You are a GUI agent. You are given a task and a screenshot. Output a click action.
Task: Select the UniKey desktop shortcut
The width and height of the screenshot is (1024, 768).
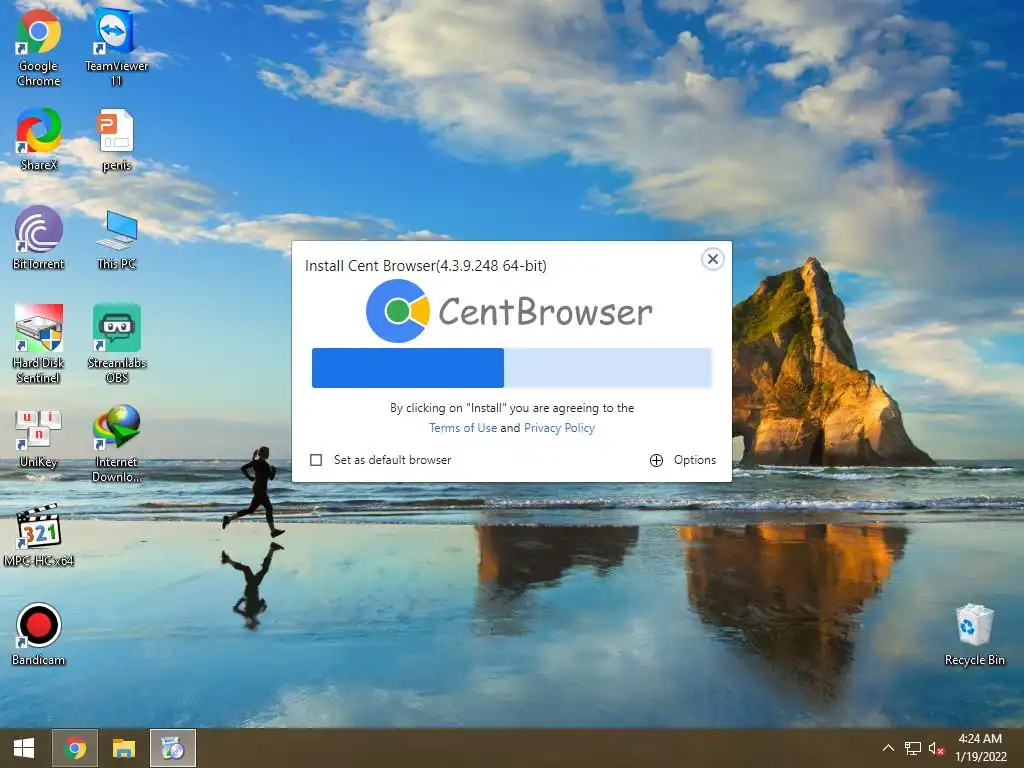39,438
